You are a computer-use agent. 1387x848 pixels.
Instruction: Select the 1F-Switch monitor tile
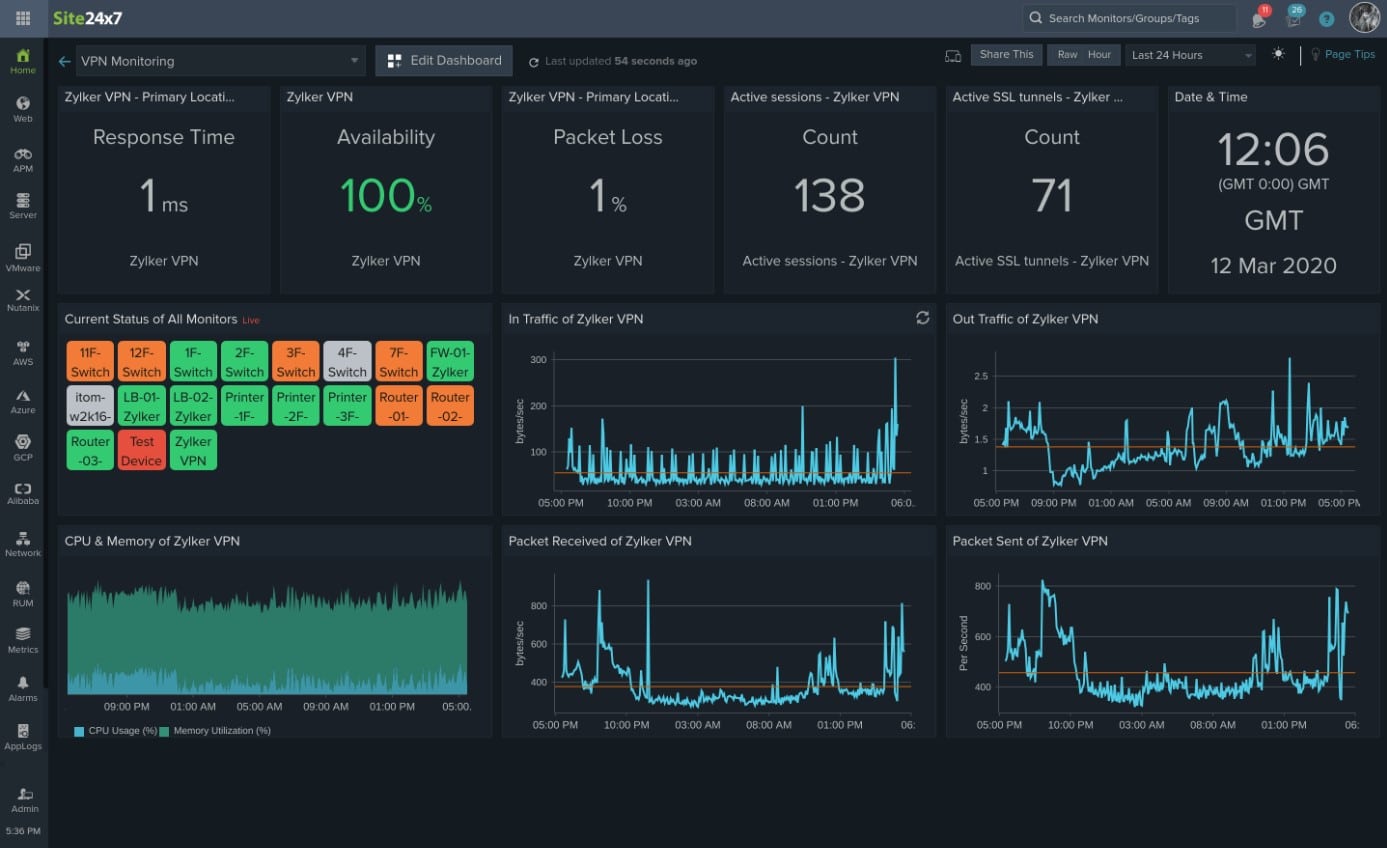tap(193, 361)
